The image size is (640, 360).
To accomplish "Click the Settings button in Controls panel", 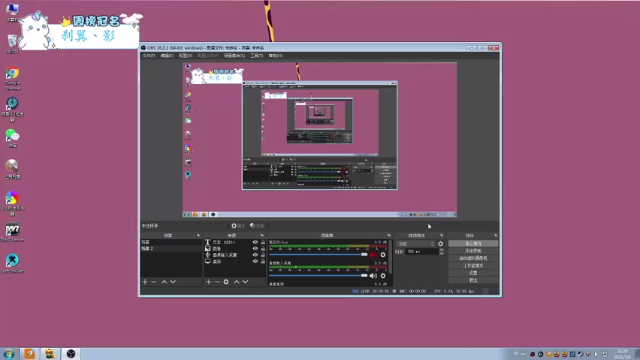I will pos(473,273).
